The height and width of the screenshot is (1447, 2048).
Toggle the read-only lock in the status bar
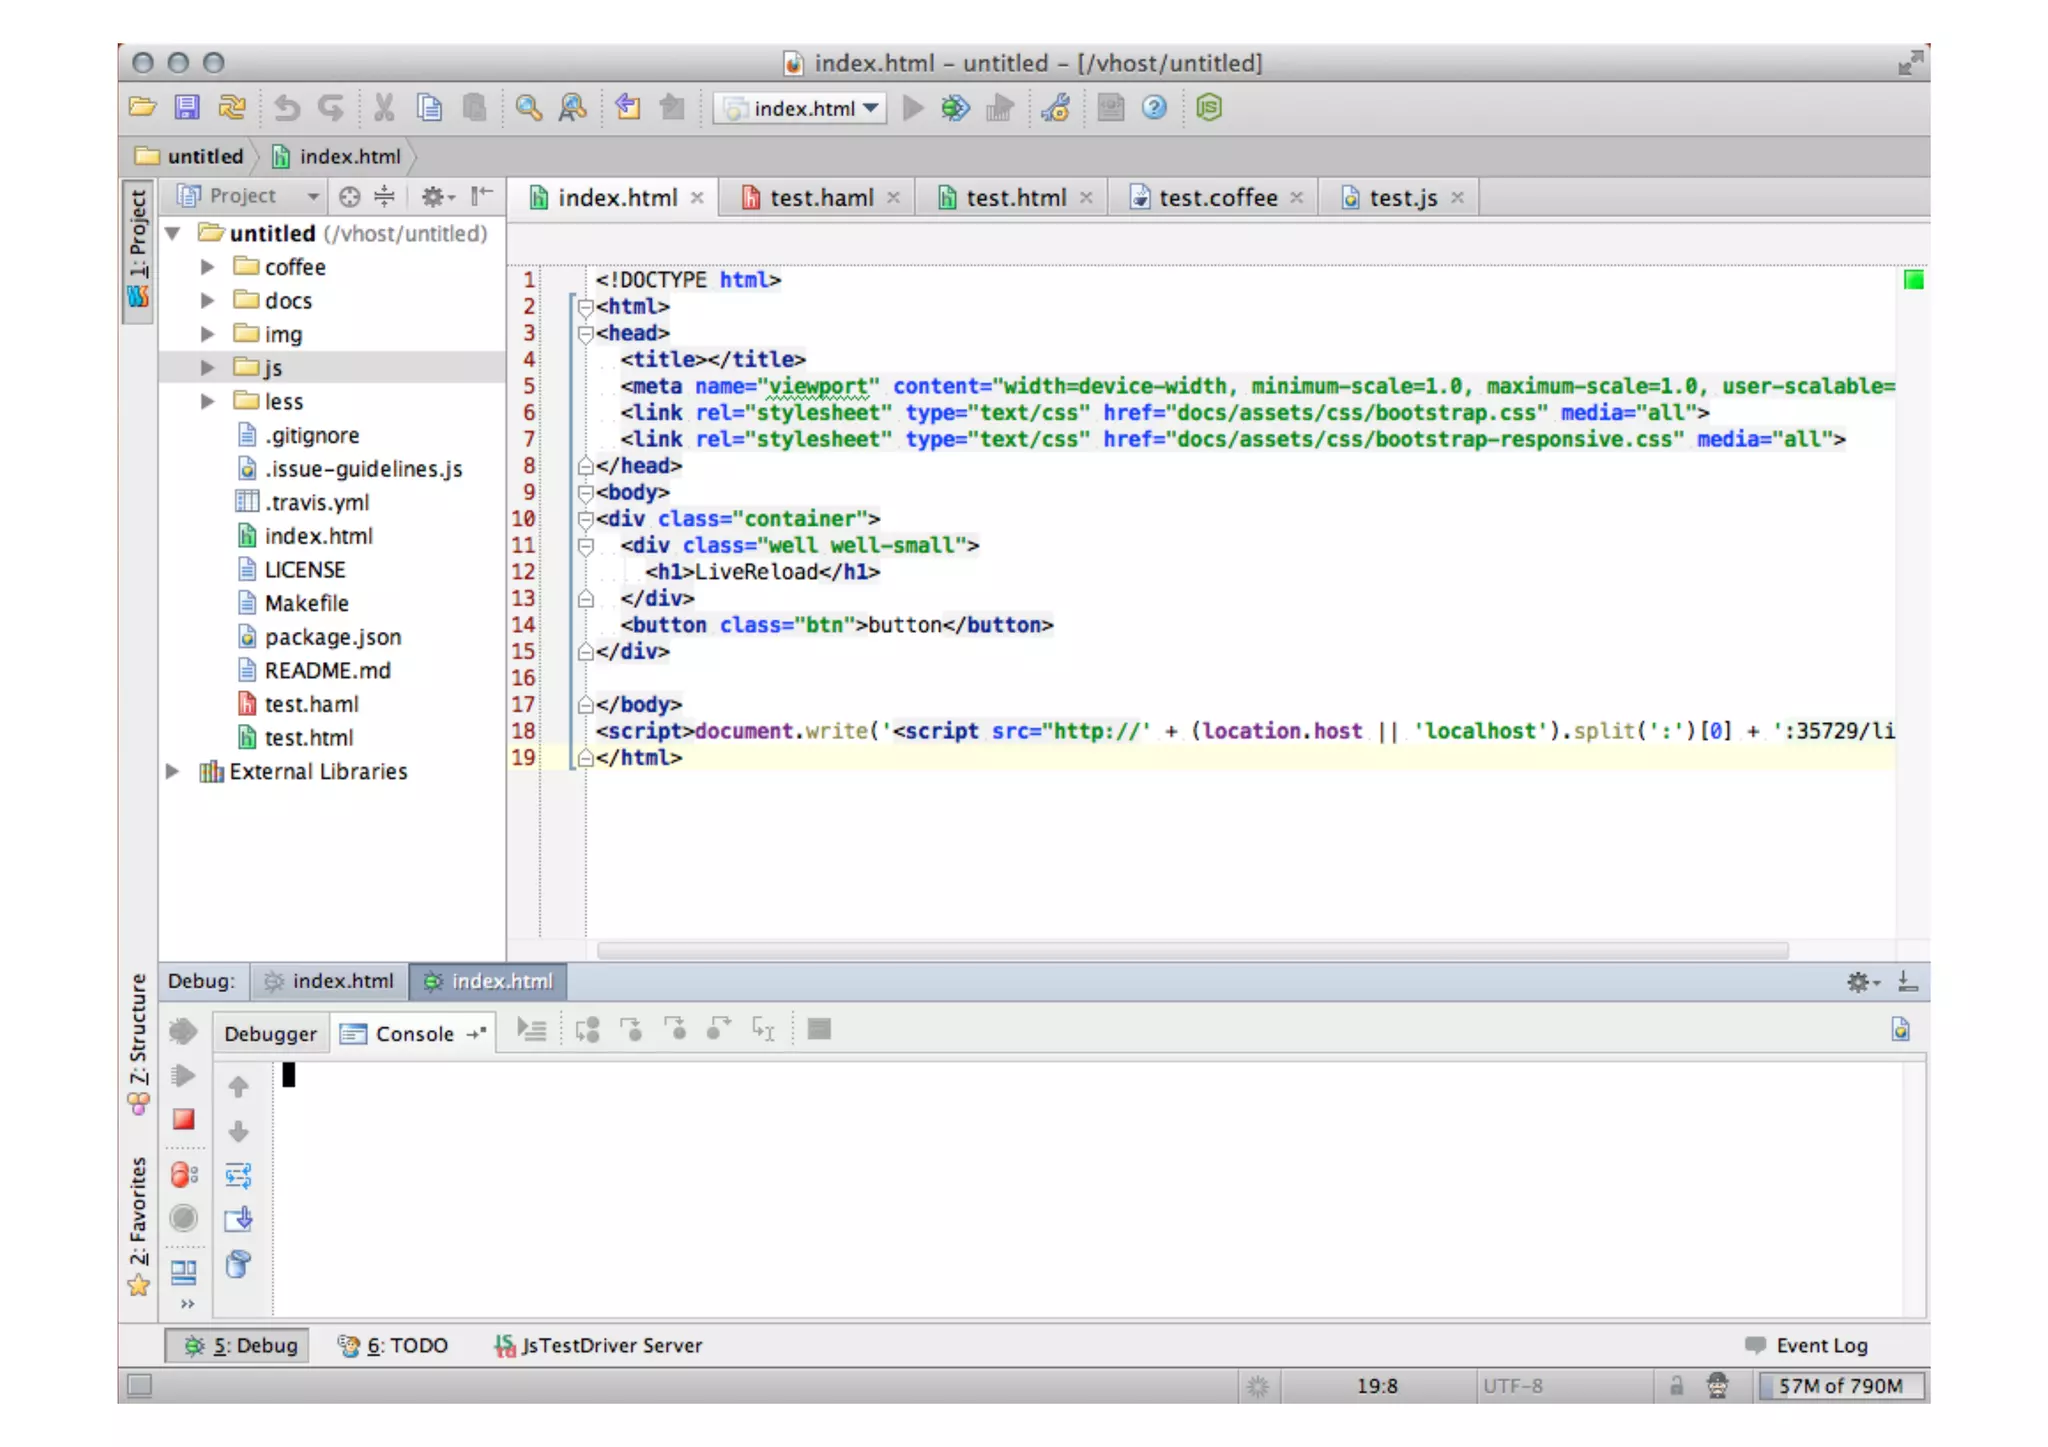point(1676,1385)
